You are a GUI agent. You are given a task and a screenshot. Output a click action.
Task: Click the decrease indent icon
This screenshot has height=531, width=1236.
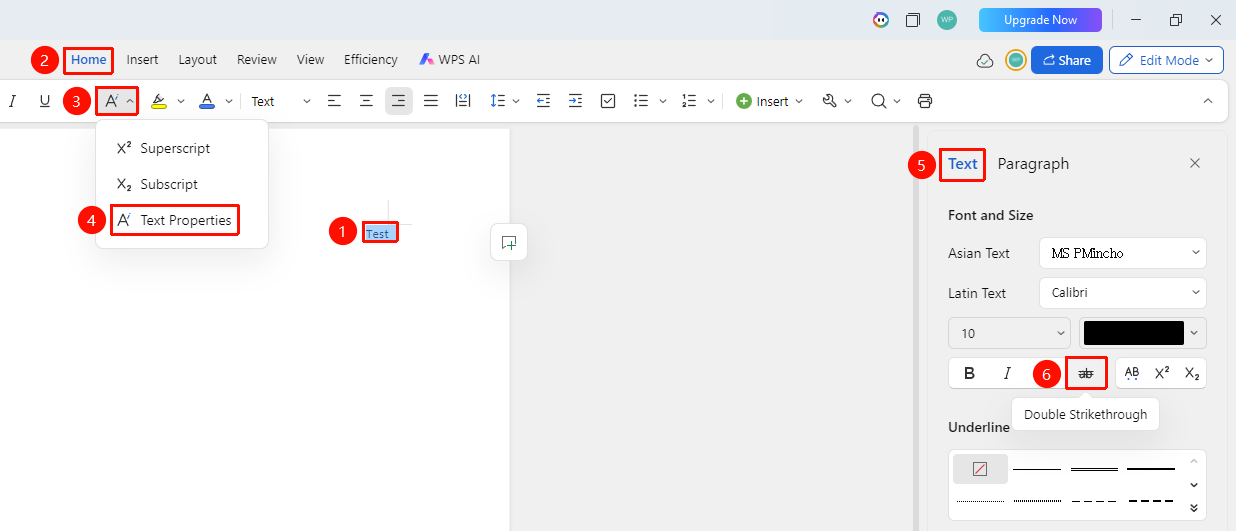[543, 101]
